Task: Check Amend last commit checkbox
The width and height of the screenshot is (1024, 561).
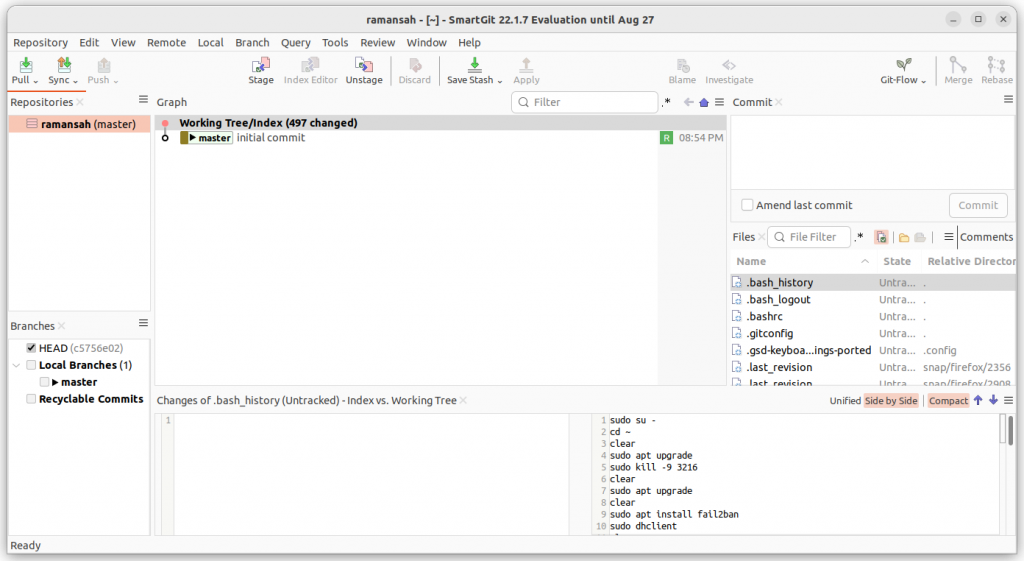Action: tap(747, 205)
